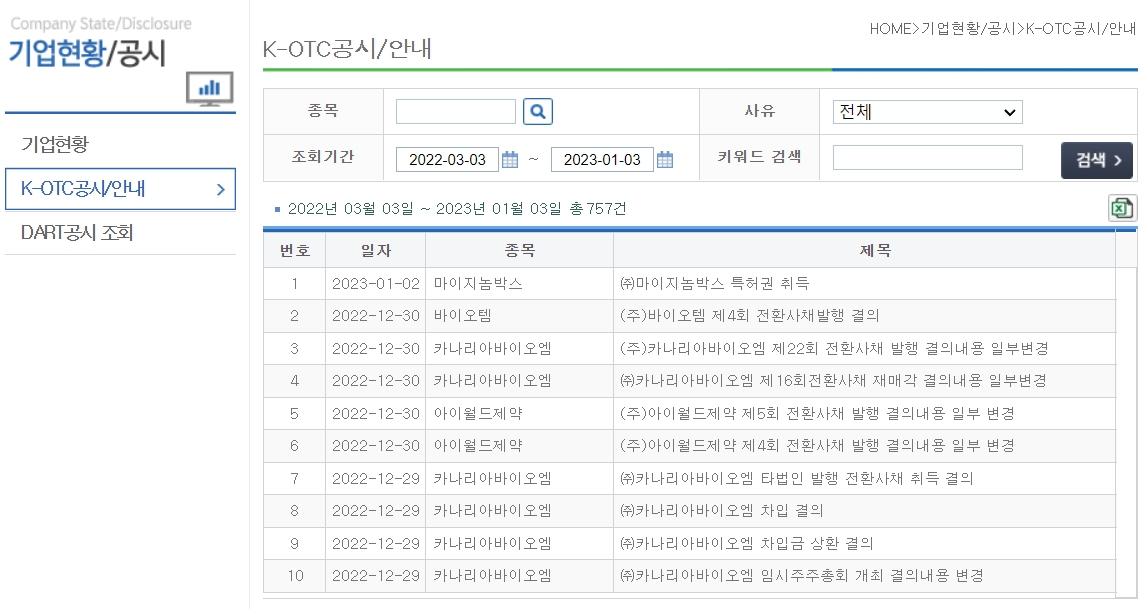Click the monitor chart icon in sidebar
This screenshot has height=609, width=1147.
pos(209,89)
